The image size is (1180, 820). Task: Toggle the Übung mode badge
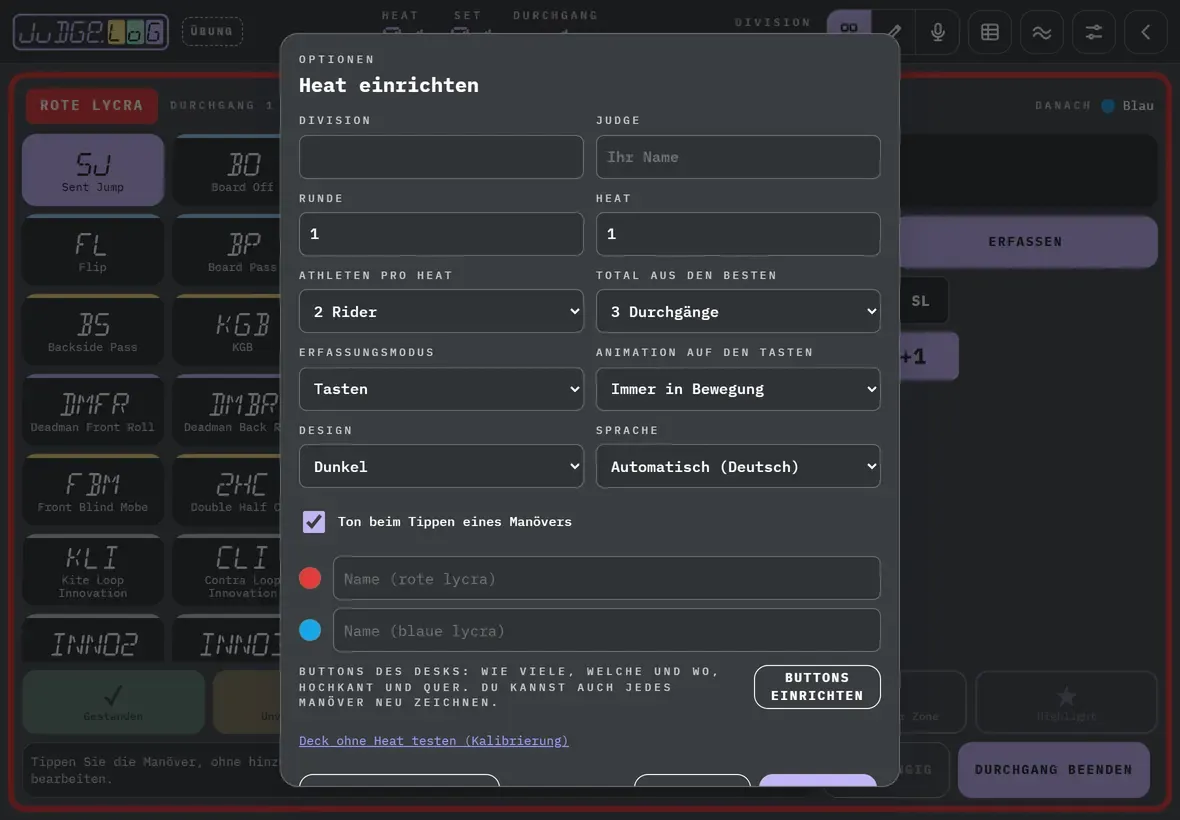[x=212, y=32]
